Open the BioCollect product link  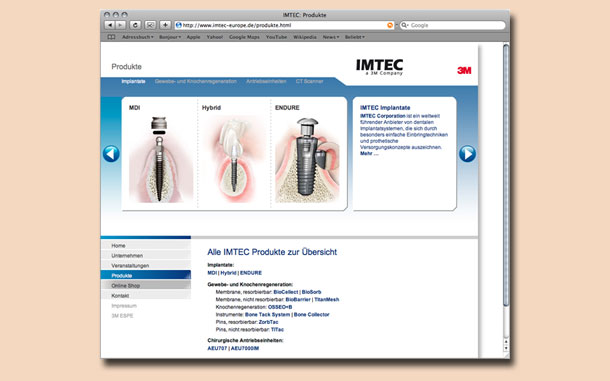pyautogui.click(x=286, y=292)
